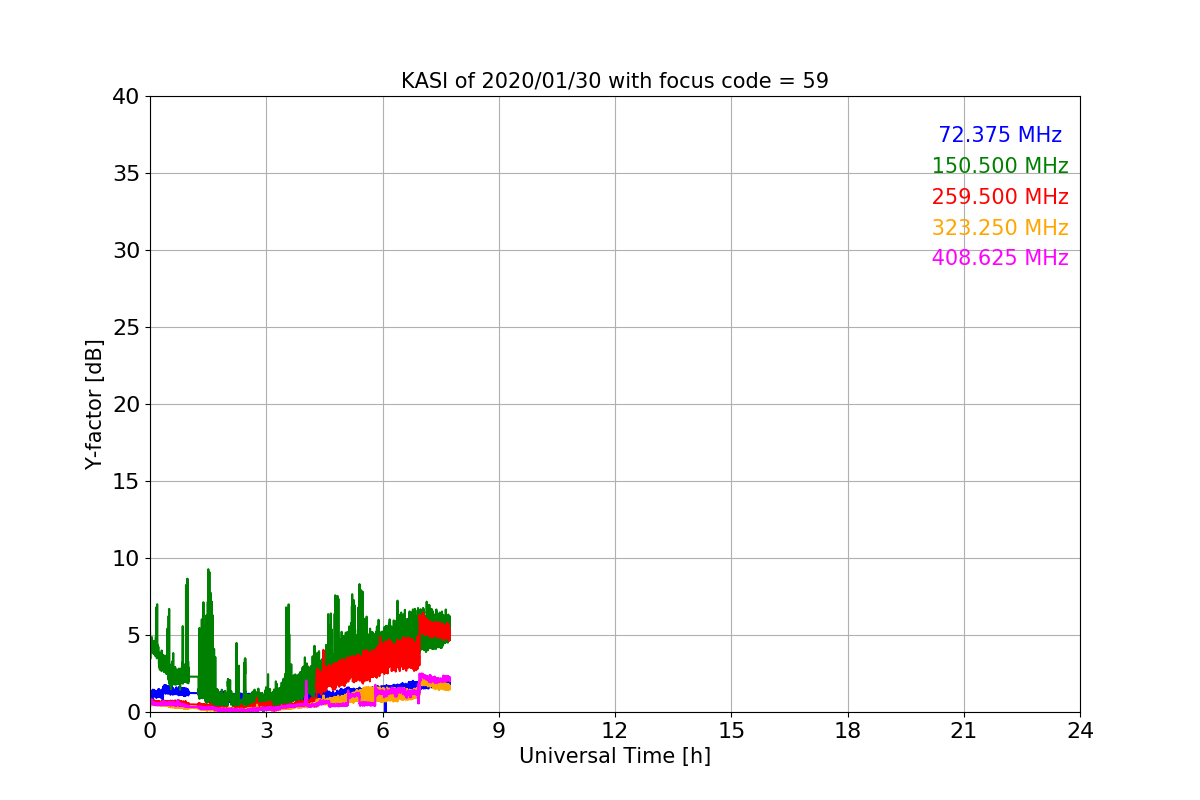Screen dimensions: 1200x800
Task: Click x-axis tick label 24
Action: point(1080,731)
